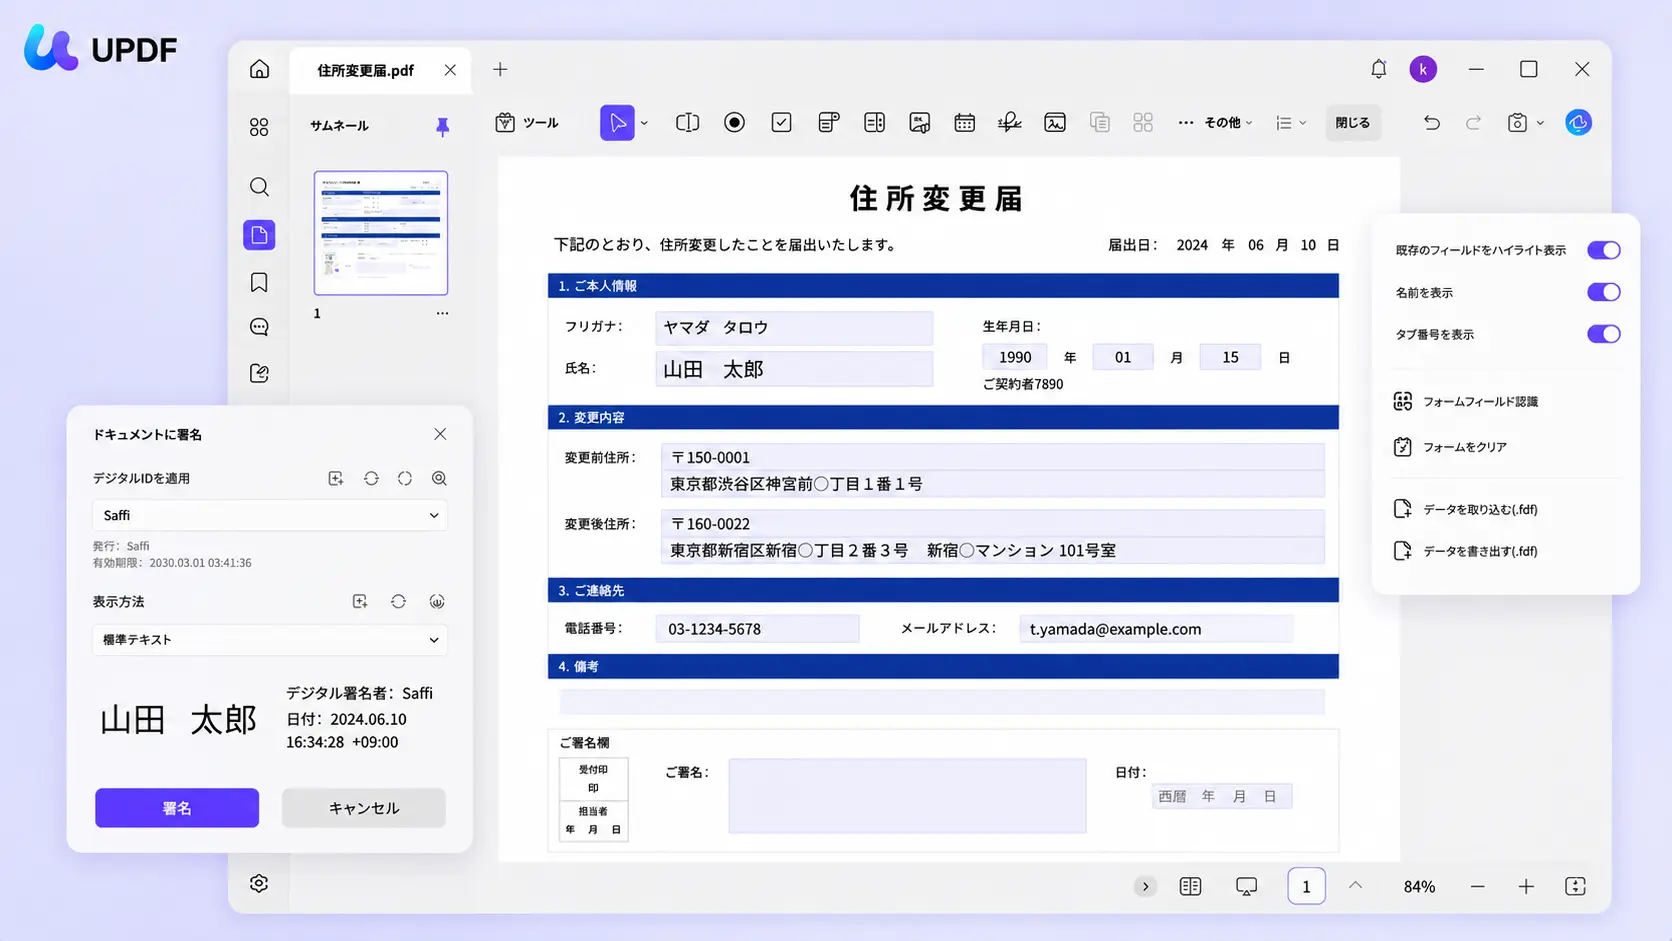
Task: Expand the bottom bar chevron arrow
Action: point(1145,886)
